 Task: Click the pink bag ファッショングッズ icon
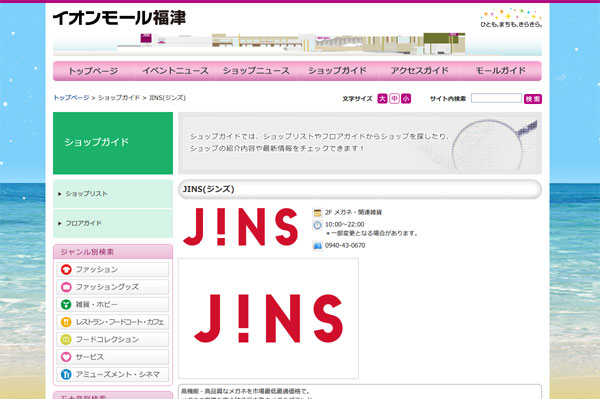click(x=66, y=287)
